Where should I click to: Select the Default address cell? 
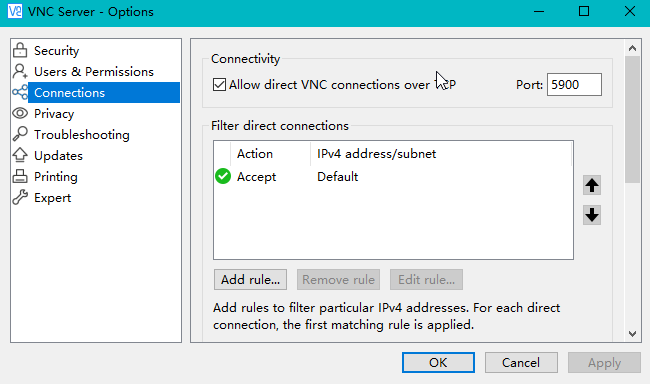coord(337,177)
